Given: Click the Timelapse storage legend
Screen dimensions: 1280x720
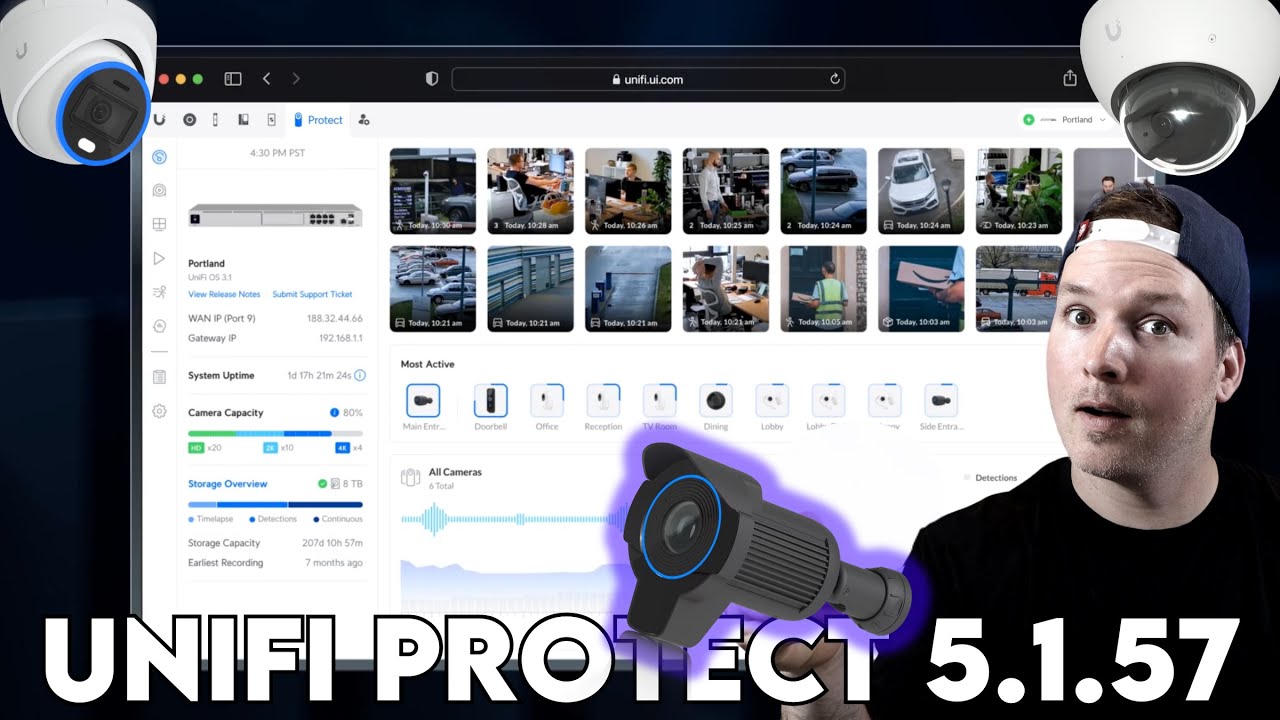Looking at the screenshot, I should pyautogui.click(x=211, y=519).
